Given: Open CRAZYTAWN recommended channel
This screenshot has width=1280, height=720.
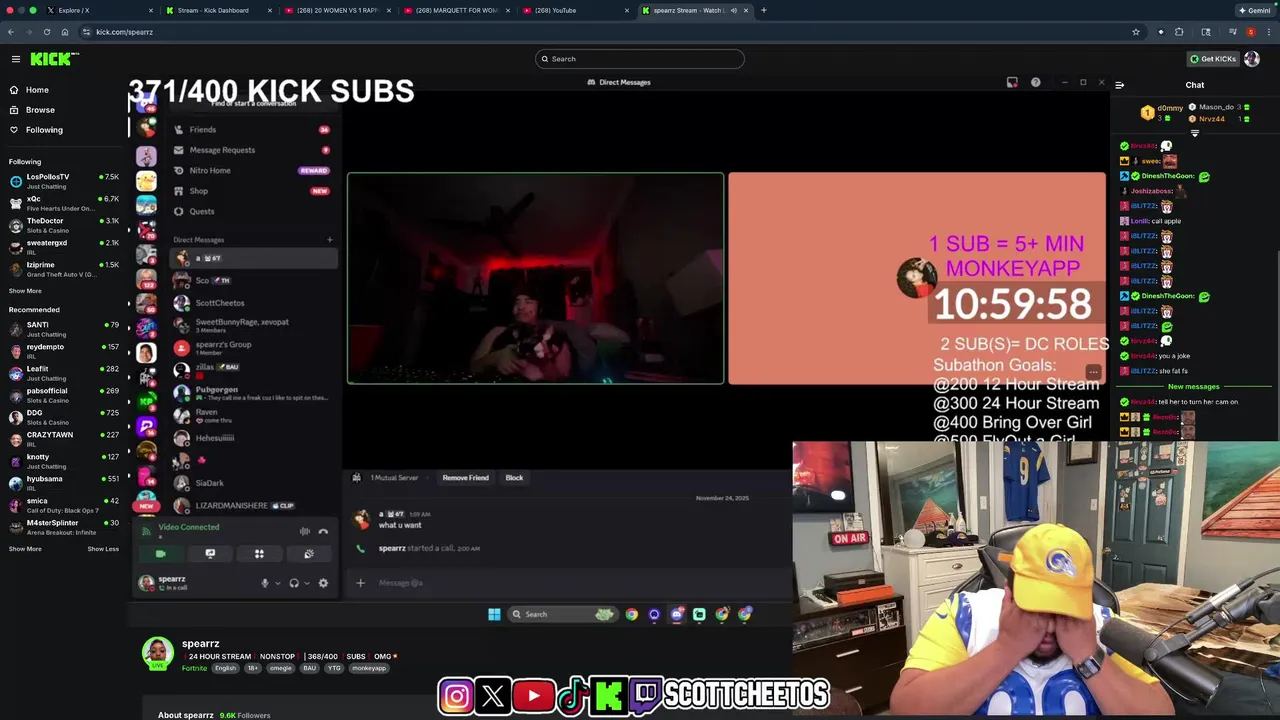Looking at the screenshot, I should click(x=62, y=439).
